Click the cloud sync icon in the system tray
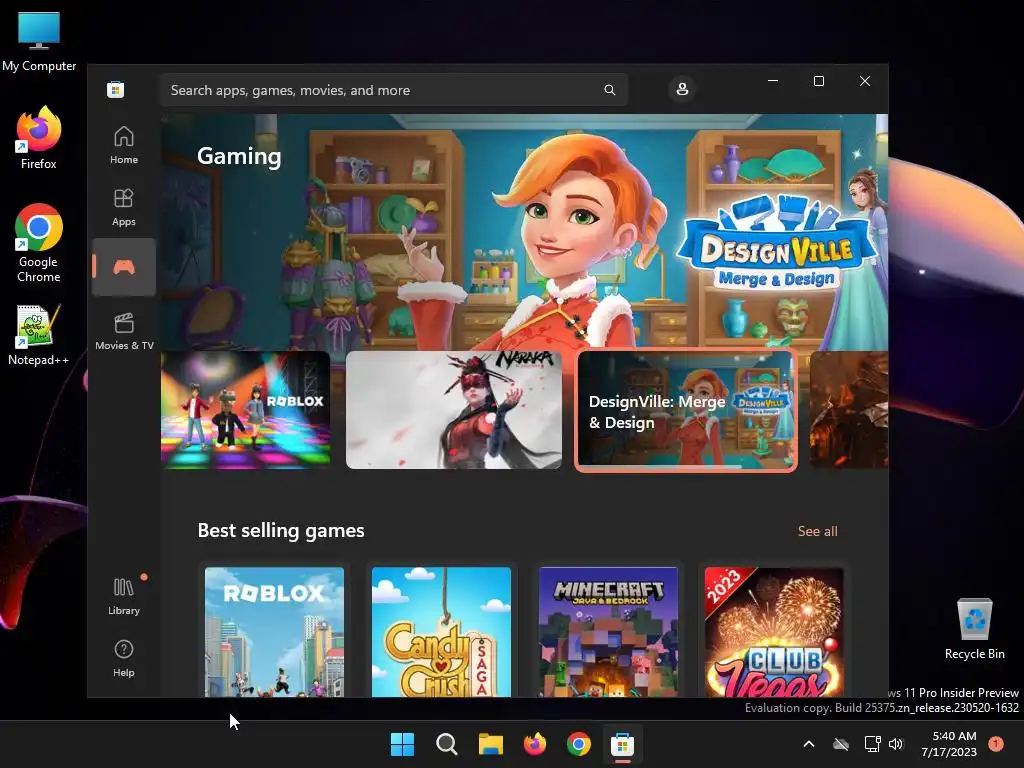Viewport: 1024px width, 768px height. pos(841,744)
